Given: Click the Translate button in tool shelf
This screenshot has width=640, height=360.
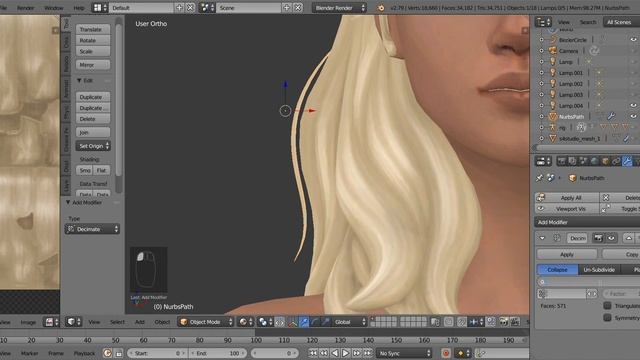Looking at the screenshot, I should (93, 29).
